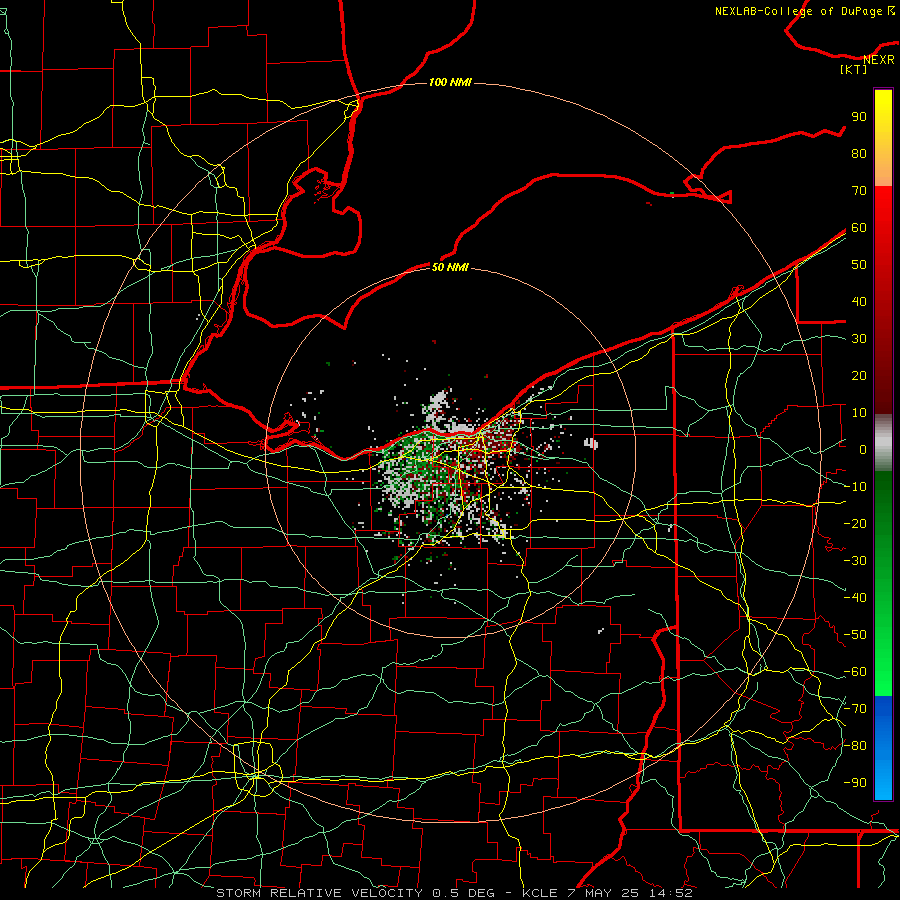900x900 pixels.
Task: Click the 40 velocity scale label
Action: pyautogui.click(x=859, y=301)
